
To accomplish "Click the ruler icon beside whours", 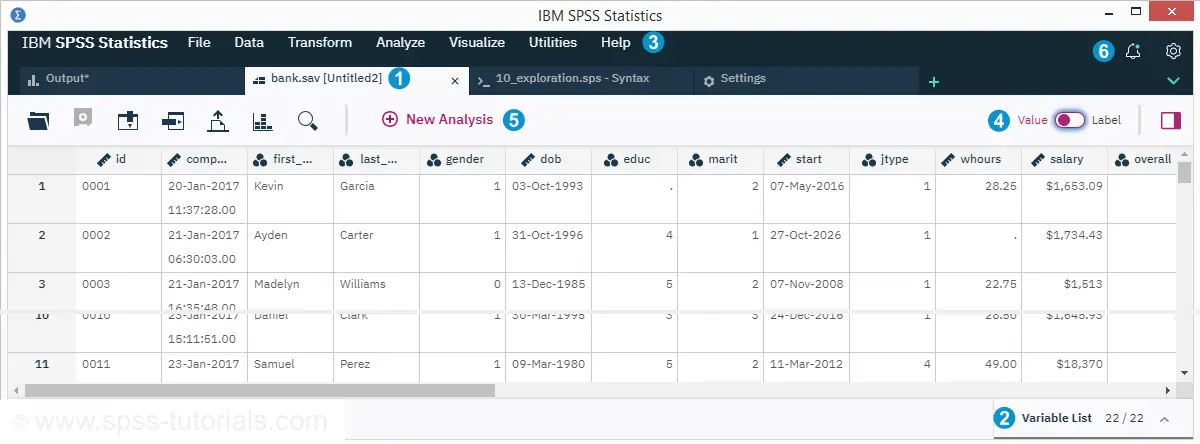I will coord(947,159).
